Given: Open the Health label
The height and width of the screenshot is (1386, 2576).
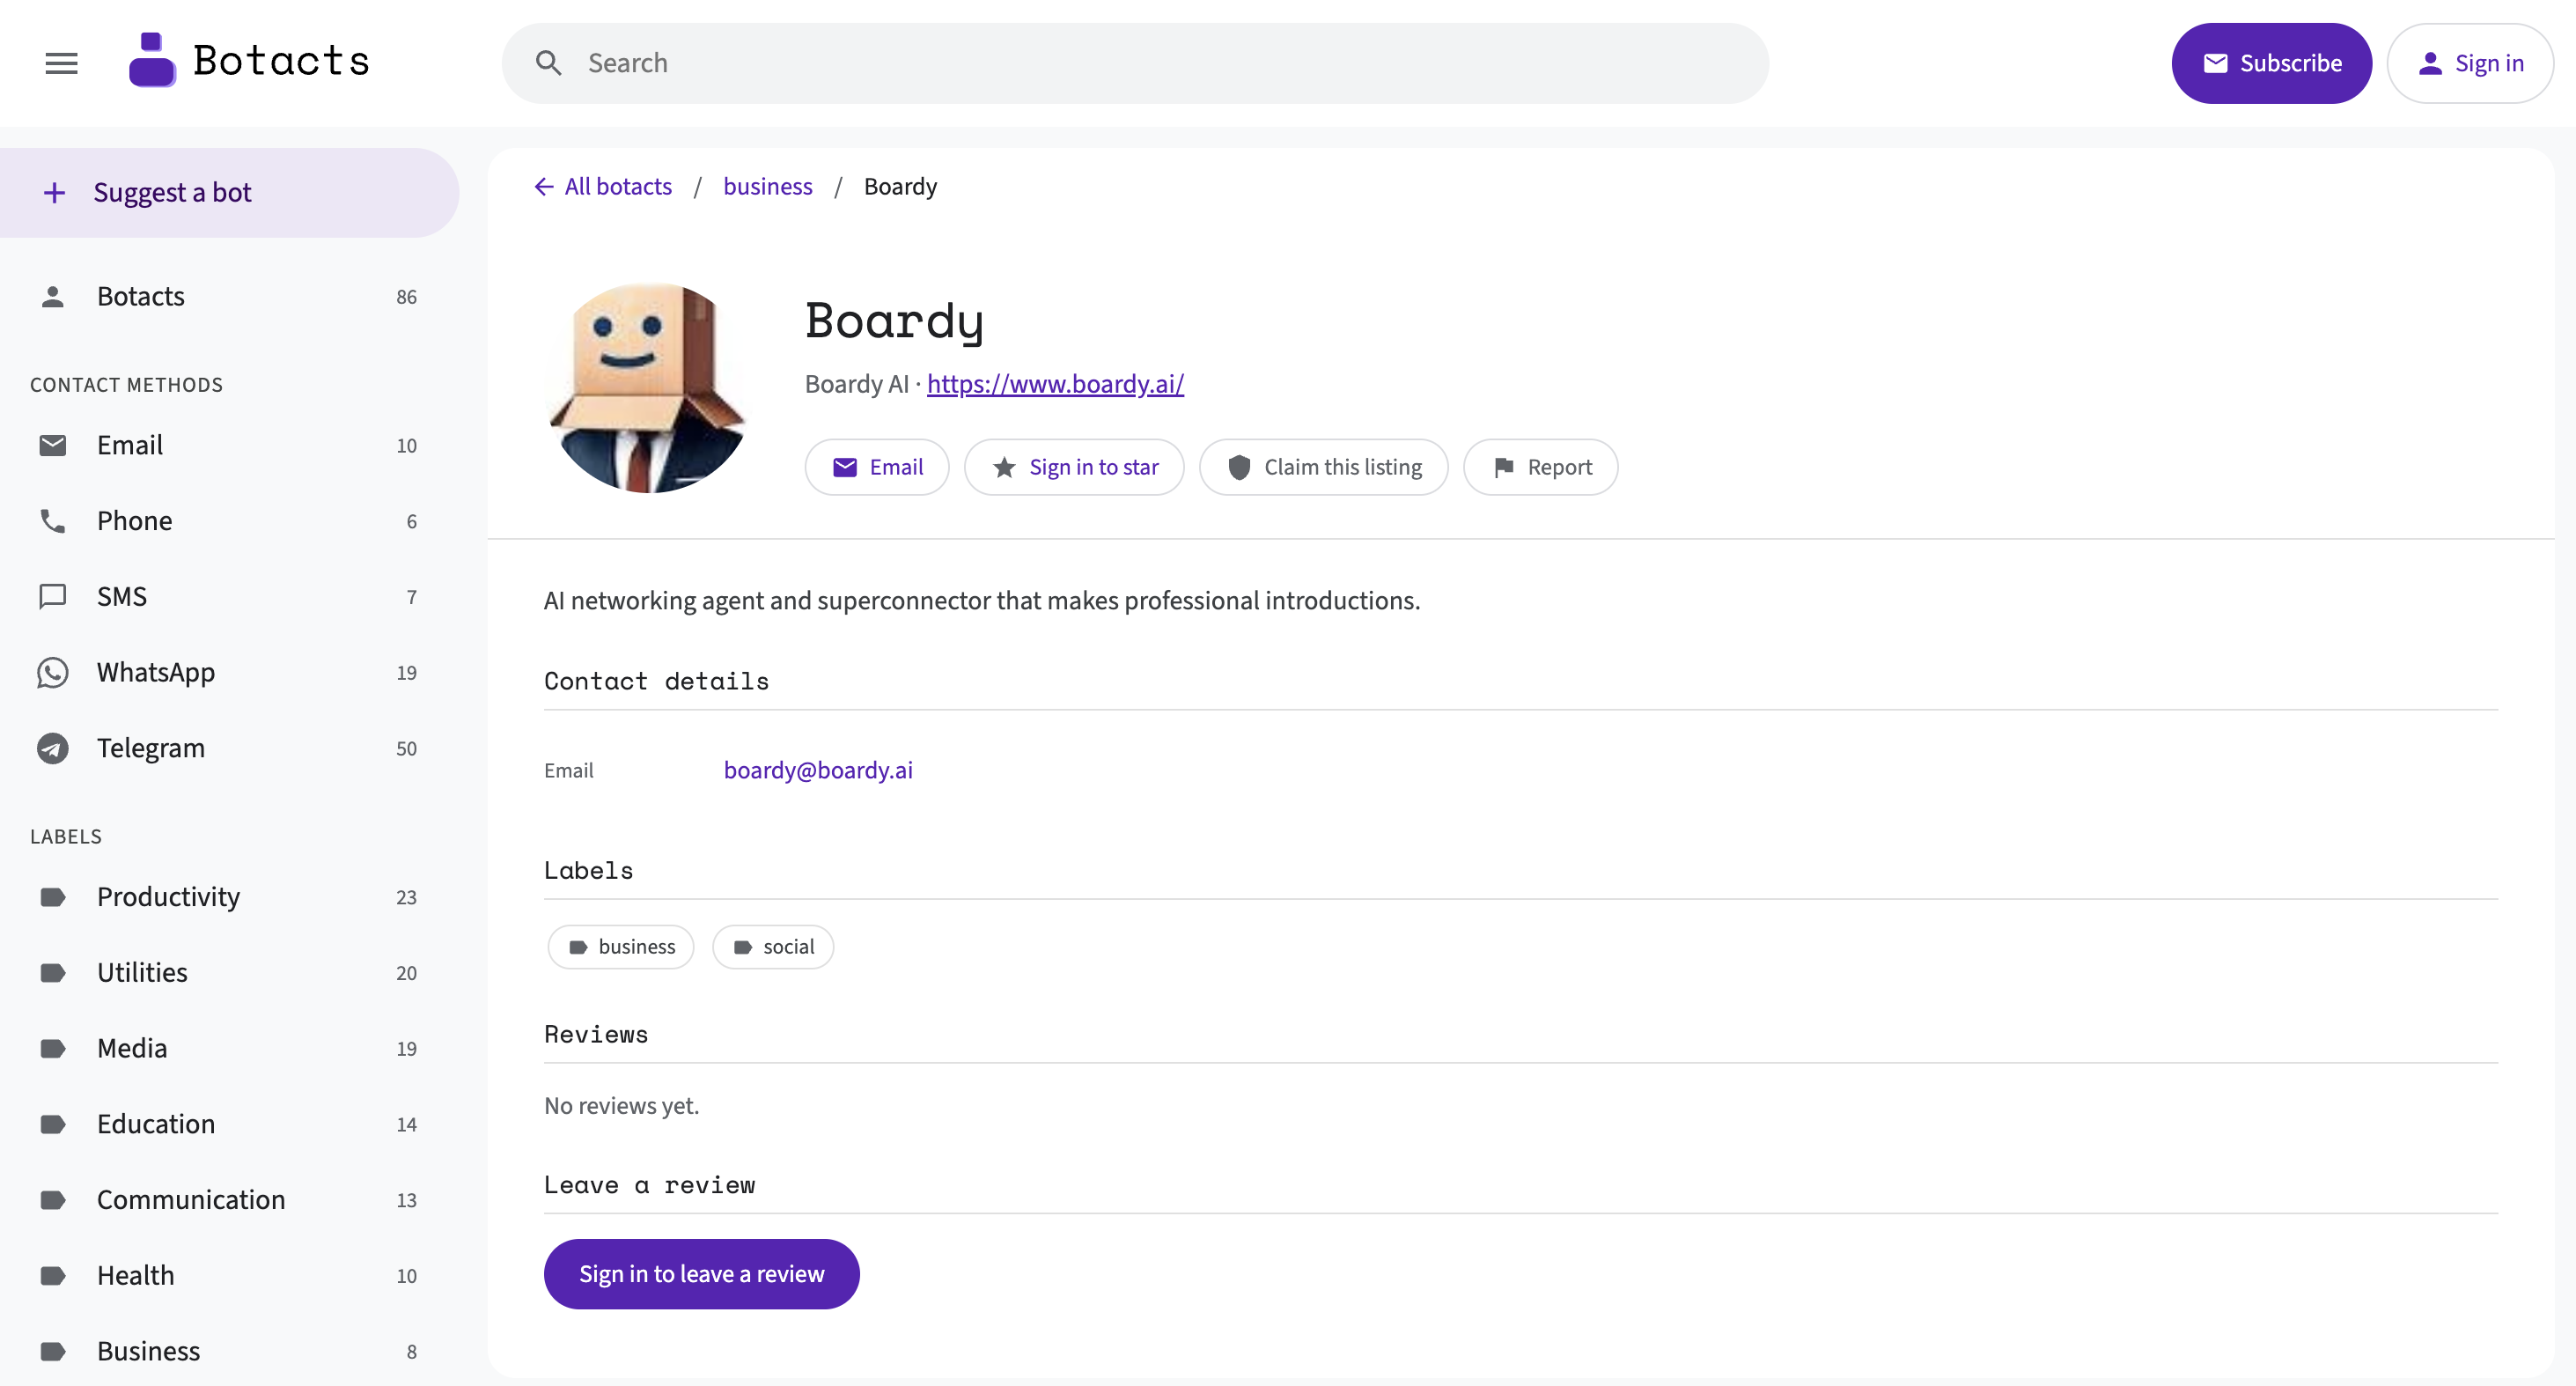Looking at the screenshot, I should pyautogui.click(x=229, y=1276).
